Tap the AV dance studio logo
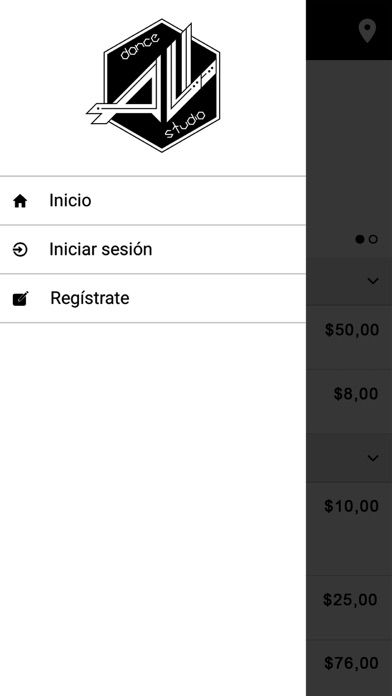 (x=154, y=85)
